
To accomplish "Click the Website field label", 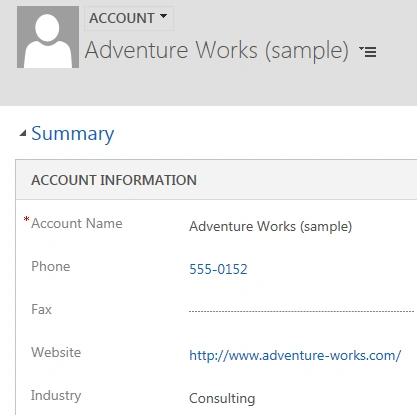I will point(56,352).
